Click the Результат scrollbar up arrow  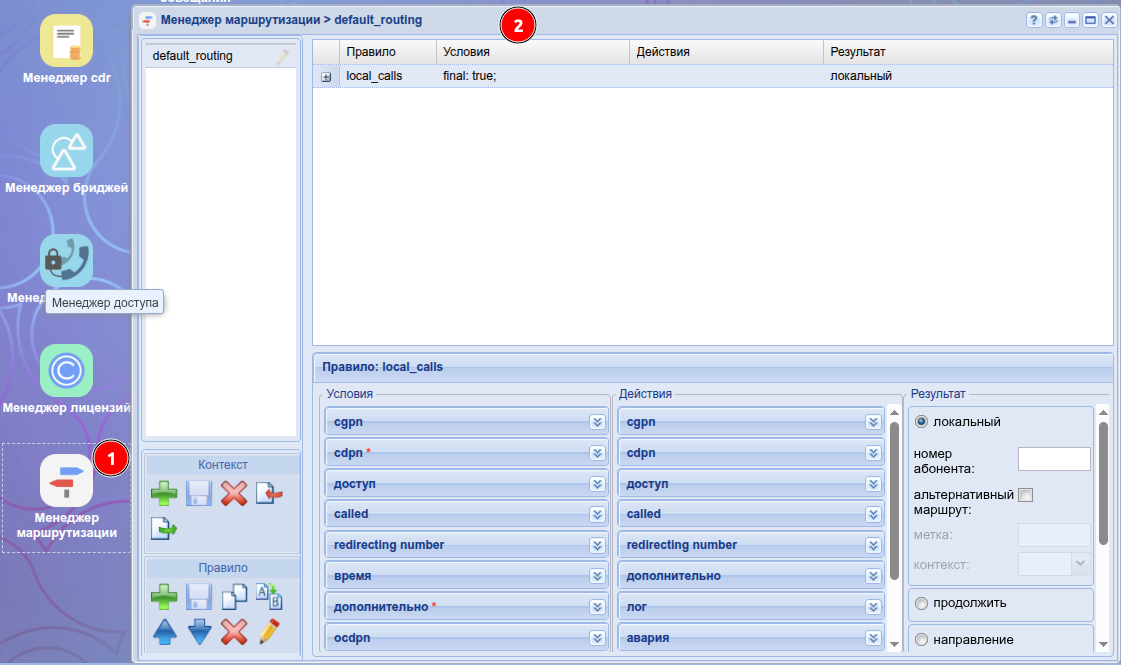pos(1103,413)
